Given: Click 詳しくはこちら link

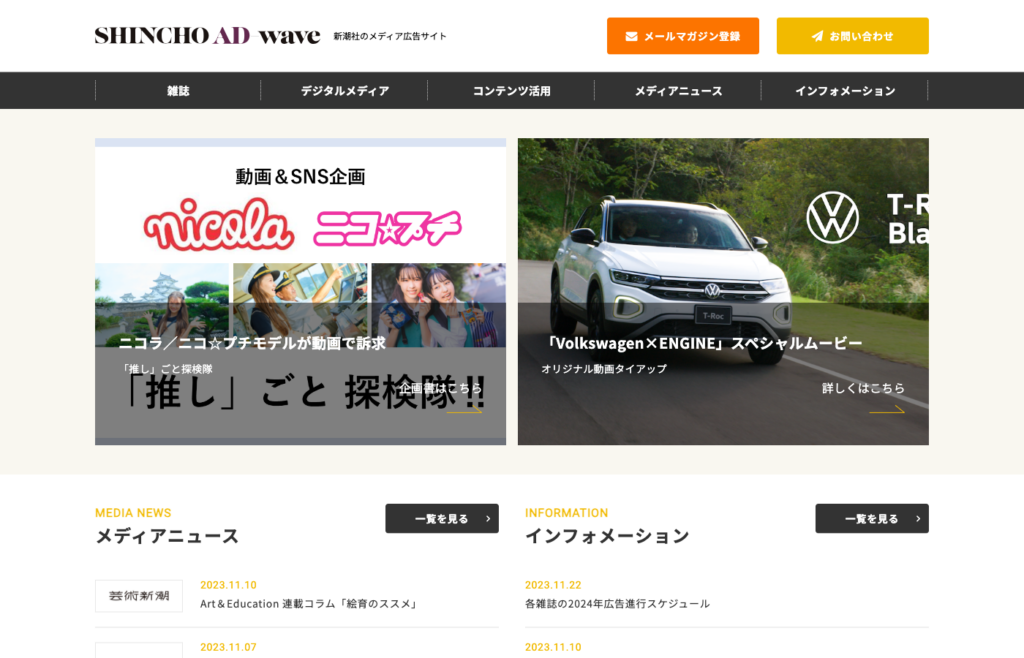Looking at the screenshot, I should click(863, 388).
